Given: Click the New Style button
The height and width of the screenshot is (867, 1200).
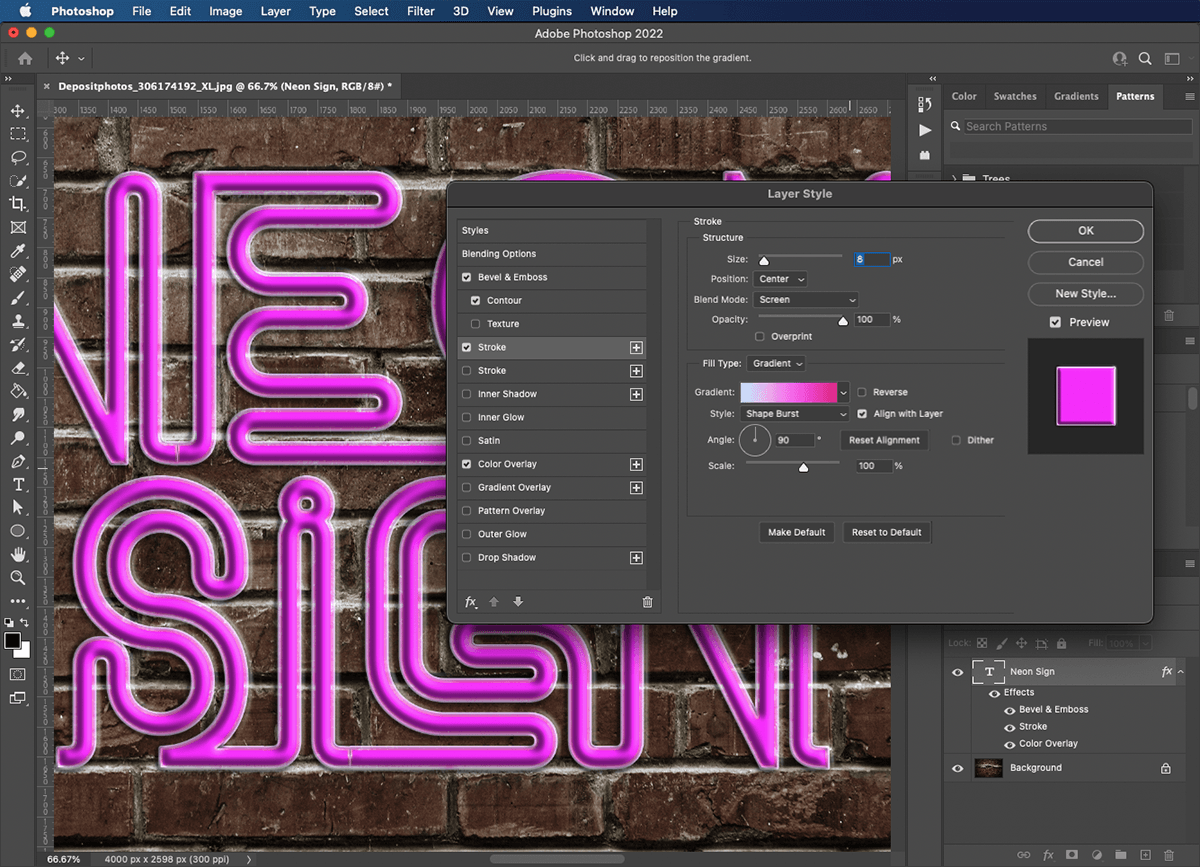Looking at the screenshot, I should (x=1085, y=293).
